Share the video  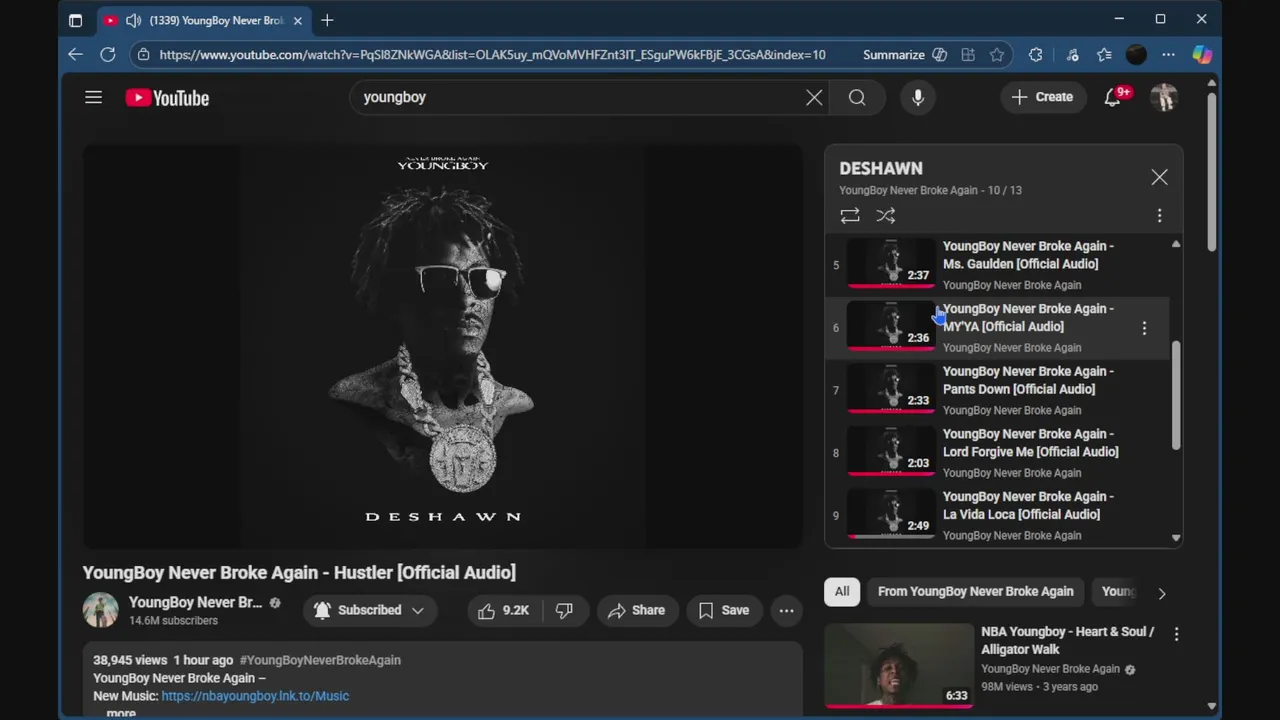tap(636, 610)
